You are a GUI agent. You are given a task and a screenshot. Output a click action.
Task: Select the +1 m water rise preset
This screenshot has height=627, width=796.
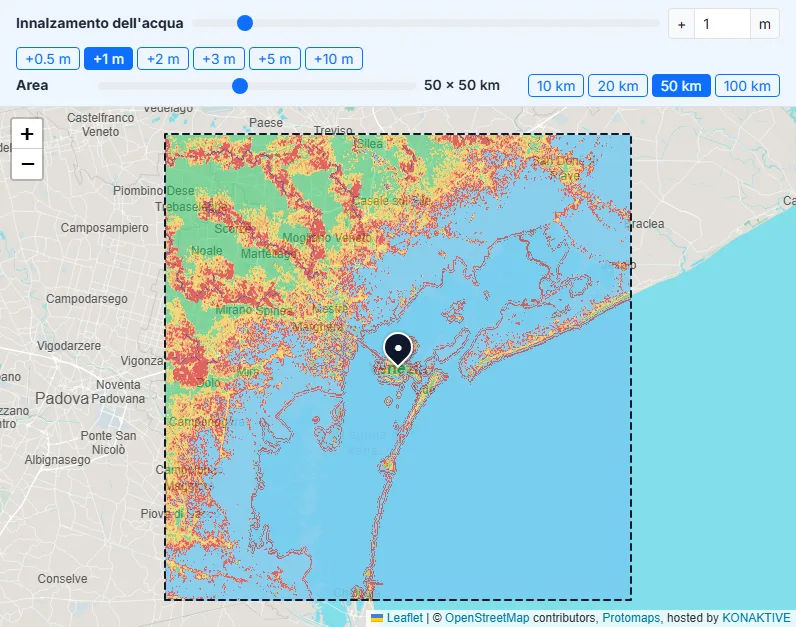click(109, 59)
